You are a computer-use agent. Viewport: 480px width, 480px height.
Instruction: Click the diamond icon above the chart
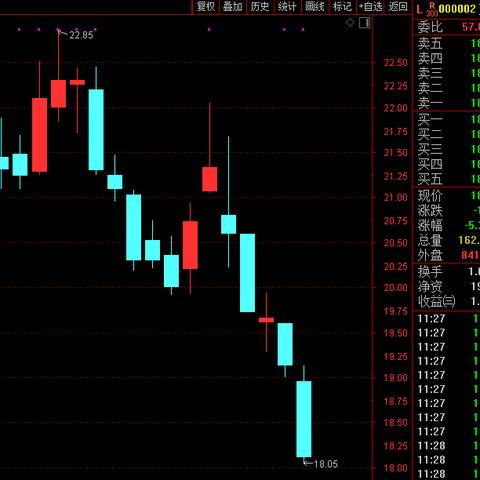(x=350, y=23)
